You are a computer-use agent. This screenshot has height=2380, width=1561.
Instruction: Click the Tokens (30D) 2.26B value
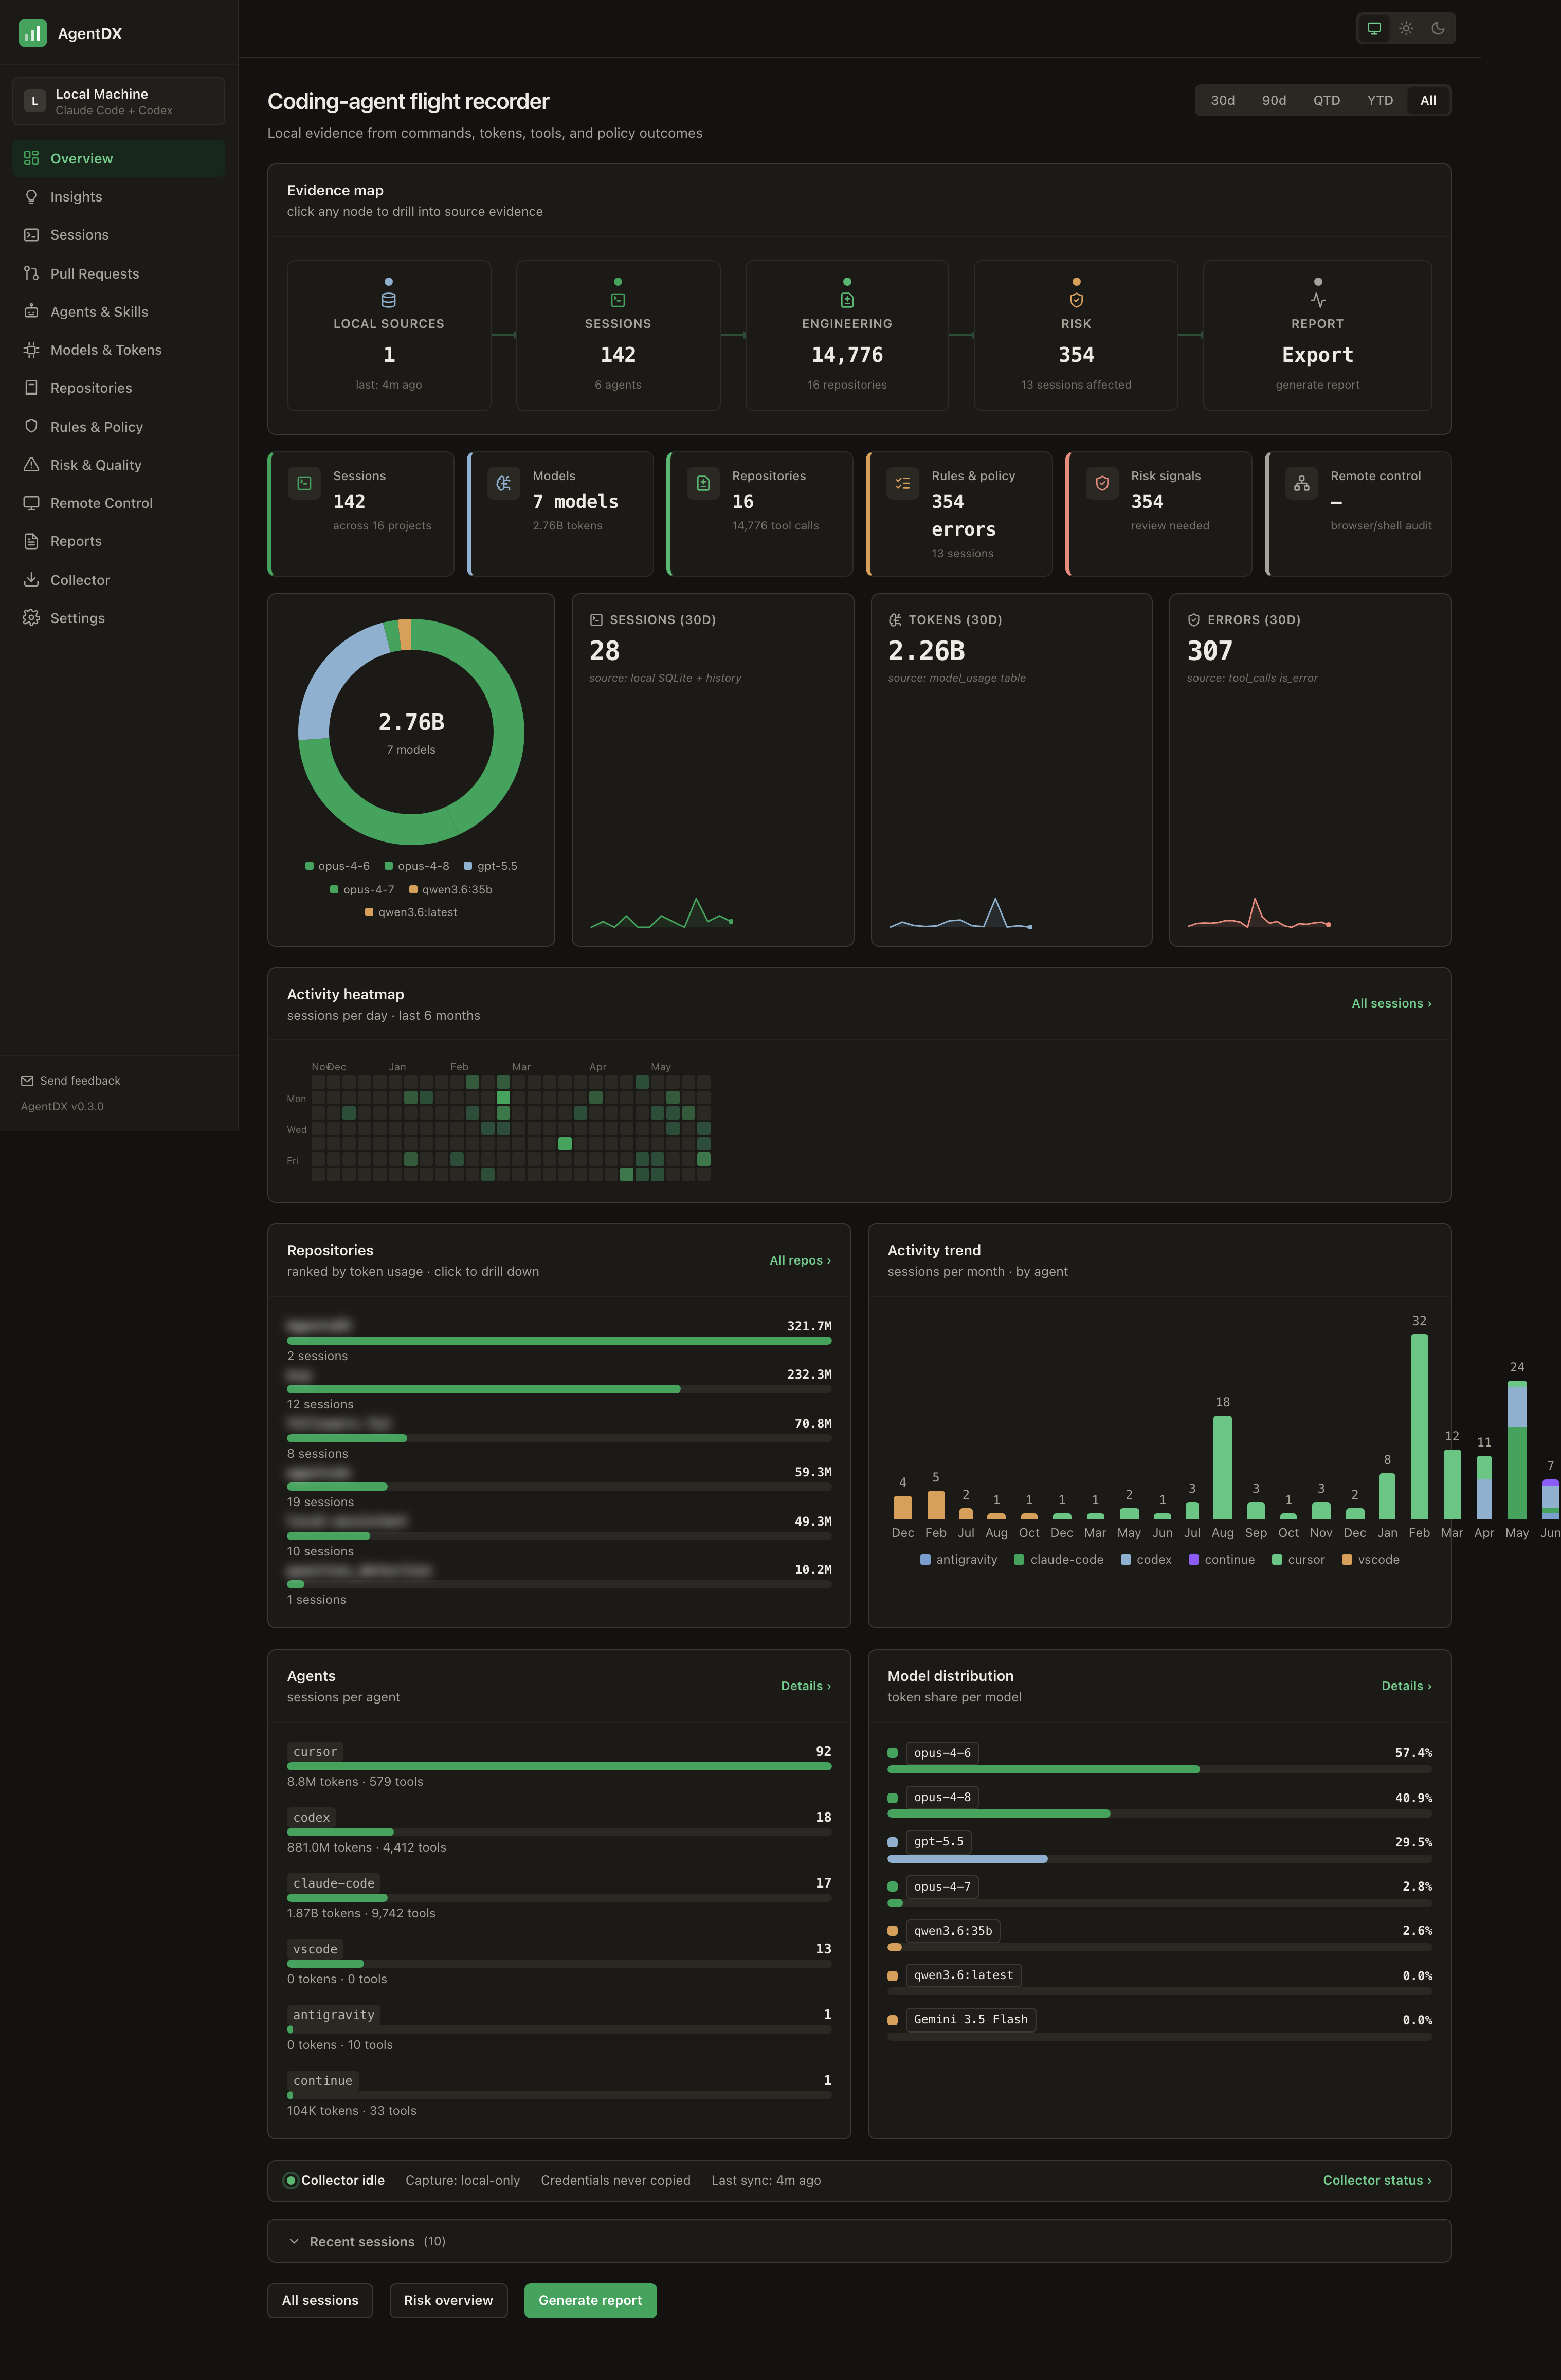click(926, 651)
